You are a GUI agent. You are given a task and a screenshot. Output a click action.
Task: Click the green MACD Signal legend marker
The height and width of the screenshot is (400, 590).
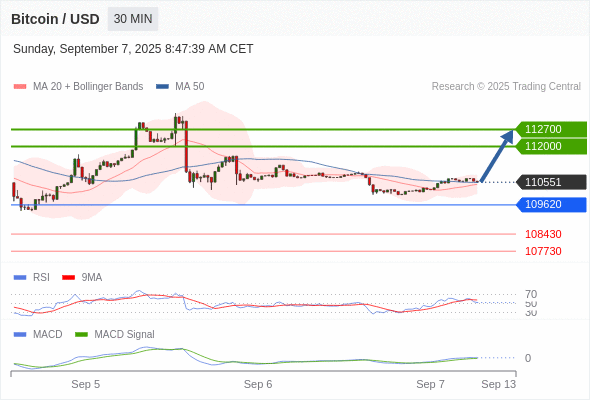click(81, 335)
